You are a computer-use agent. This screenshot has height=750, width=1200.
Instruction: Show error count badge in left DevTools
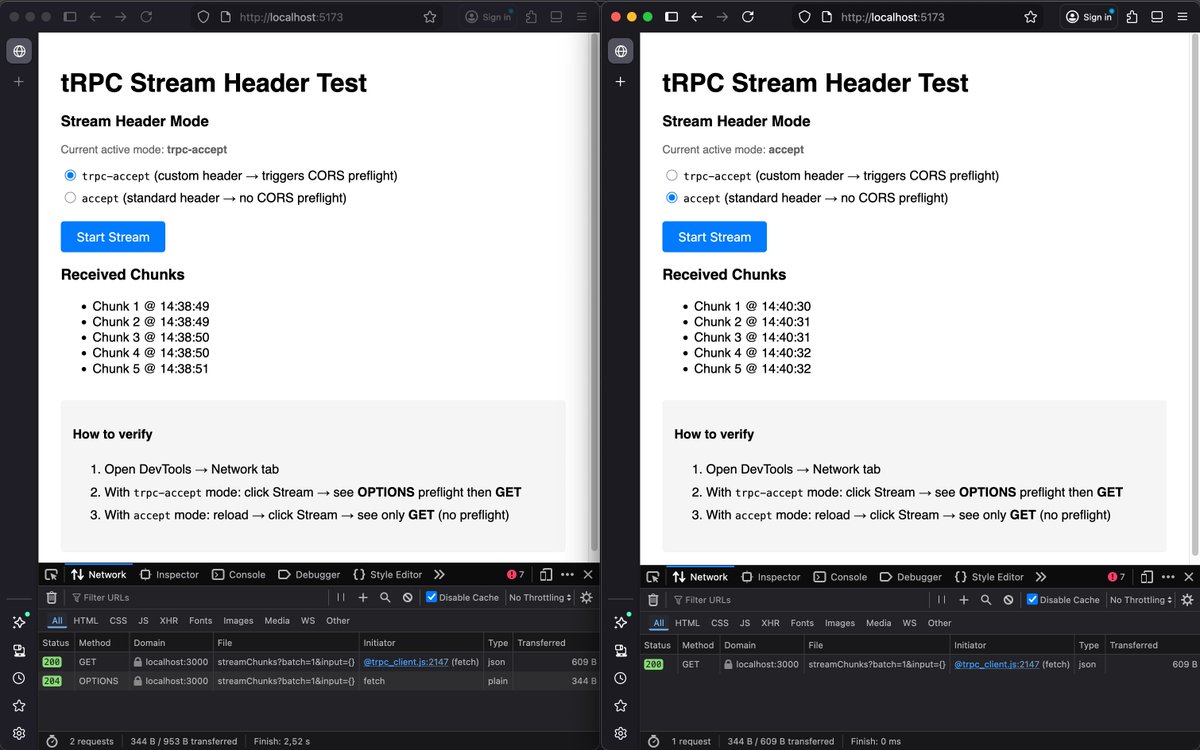pos(516,575)
